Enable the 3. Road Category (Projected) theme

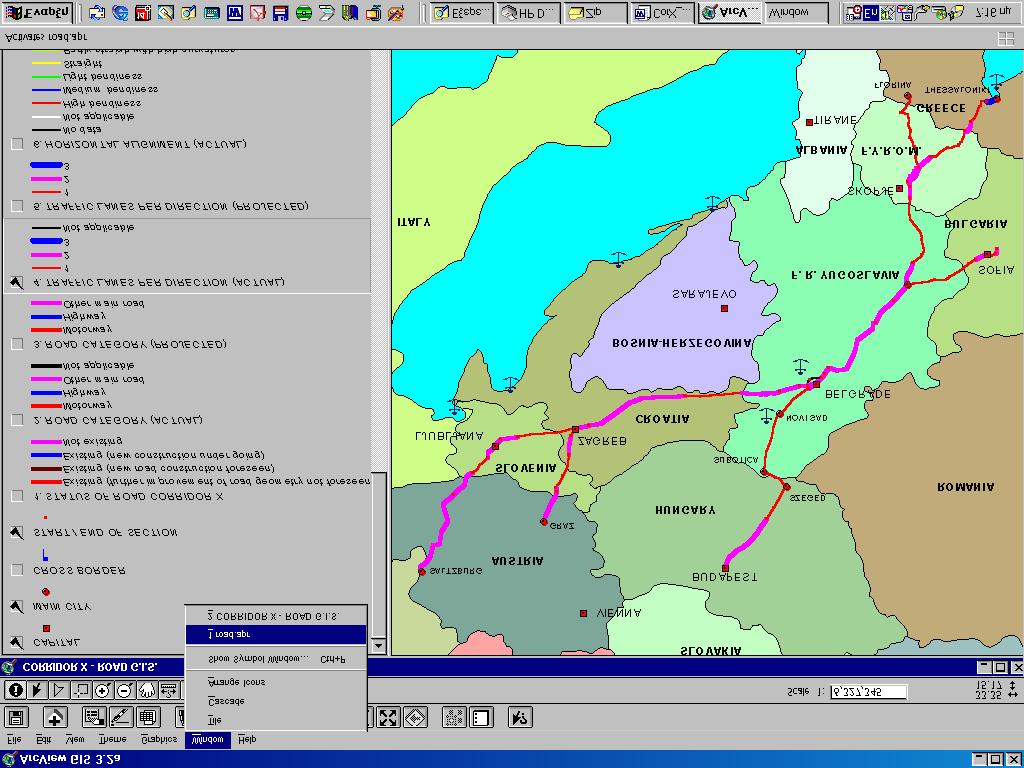click(x=18, y=344)
